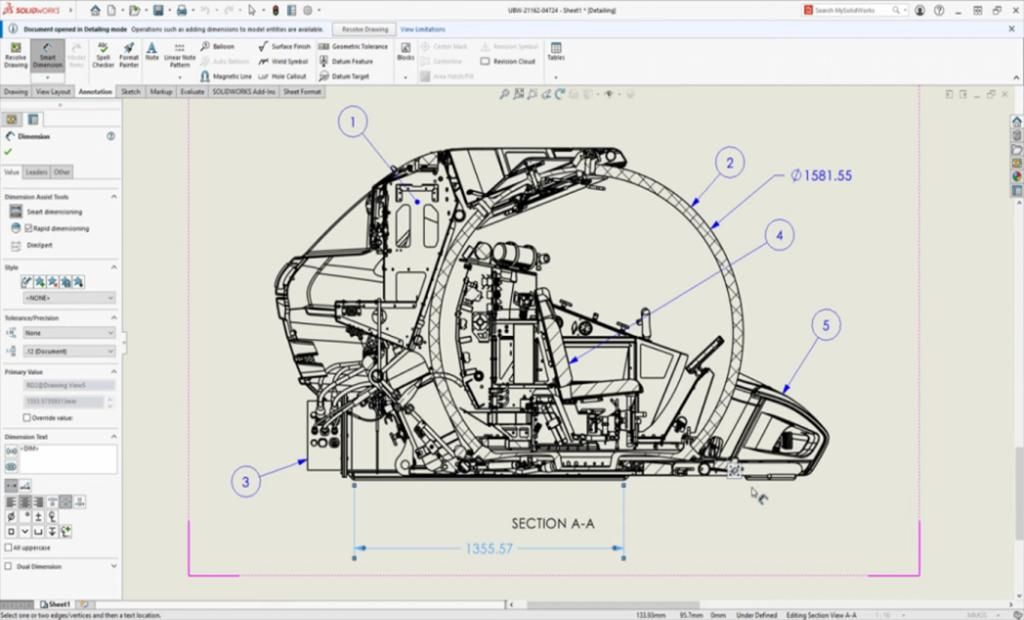Open the Markup ribbon tab
The height and width of the screenshot is (620, 1024).
click(x=161, y=91)
